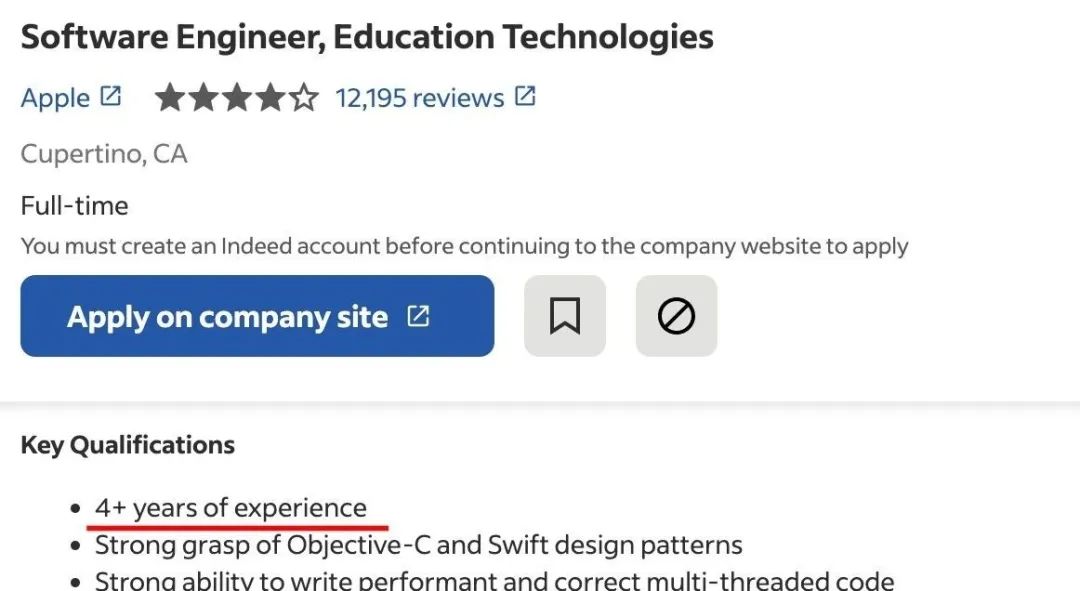This screenshot has width=1080, height=591.
Task: Click the Objective-C and Swift design patterns item
Action: pyautogui.click(x=418, y=545)
